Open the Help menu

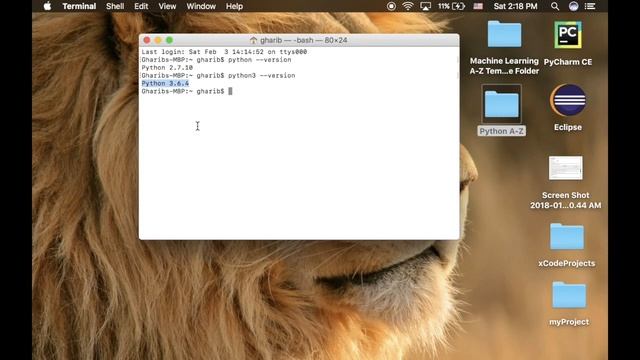point(234,6)
